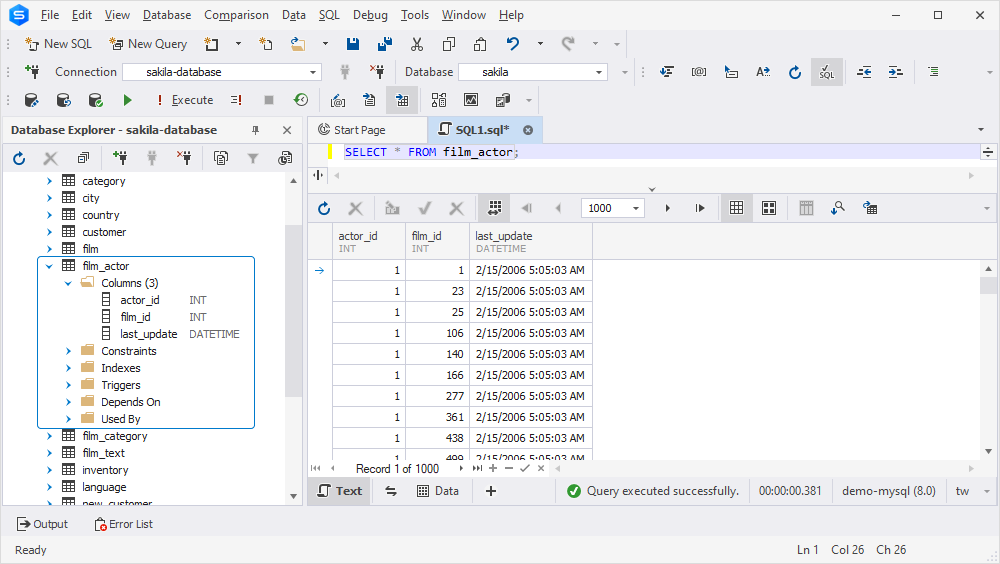Switch to grid view icon
Screen dimensions: 1000x564
pyautogui.click(x=737, y=208)
